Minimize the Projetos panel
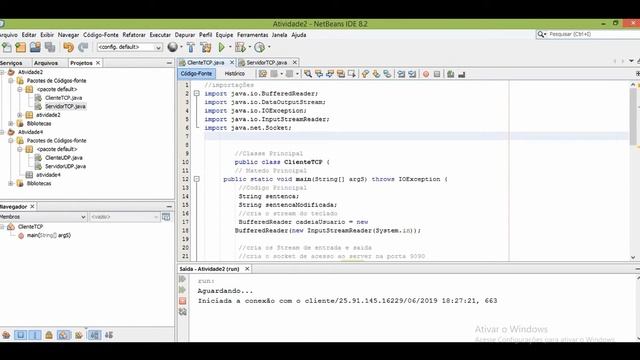640x360 pixels. [169, 63]
